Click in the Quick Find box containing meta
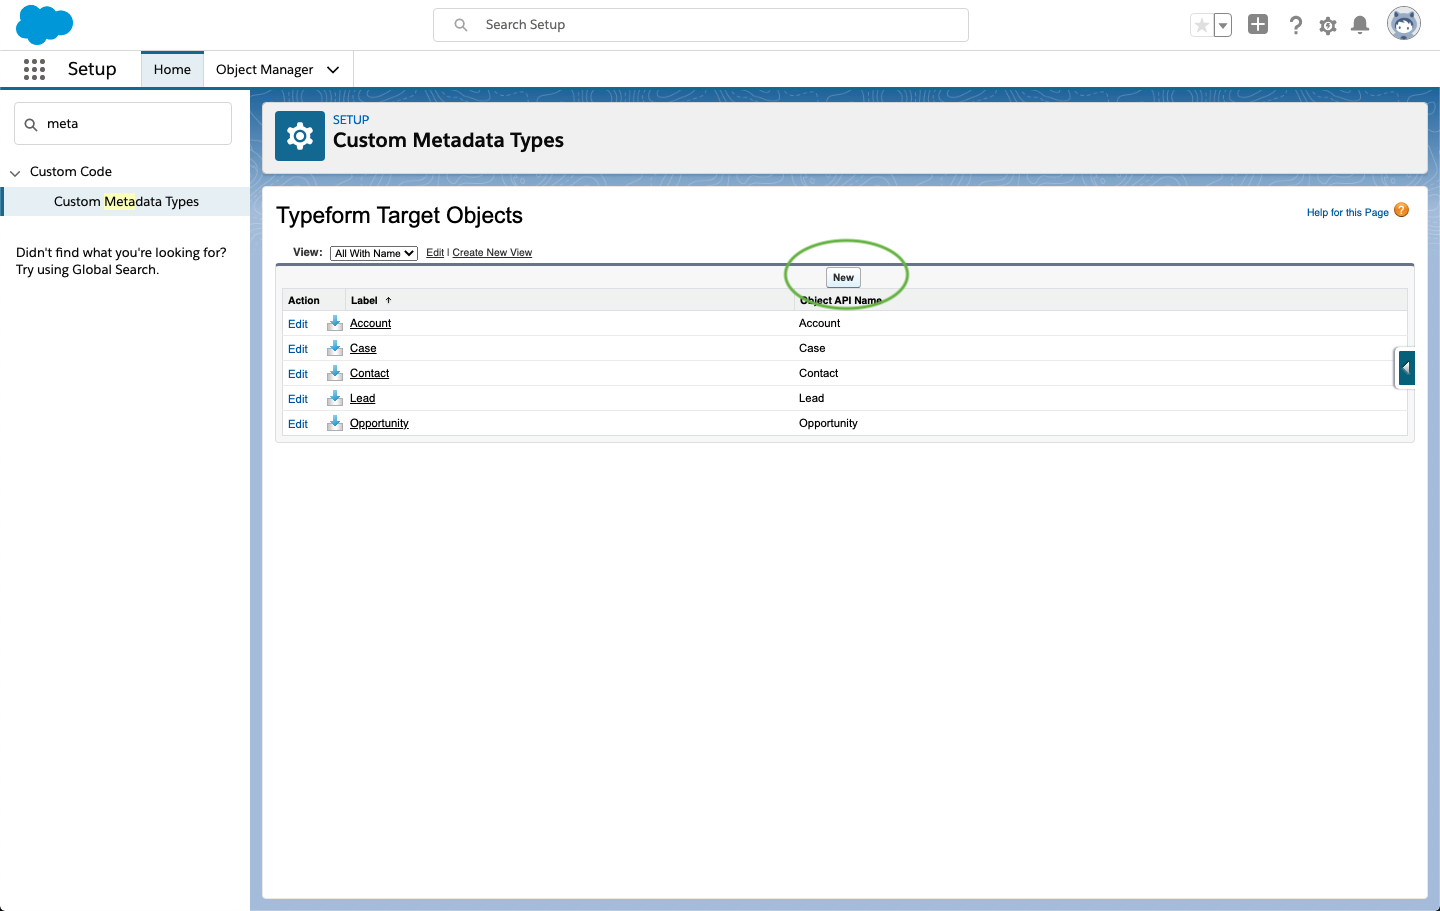 123,124
